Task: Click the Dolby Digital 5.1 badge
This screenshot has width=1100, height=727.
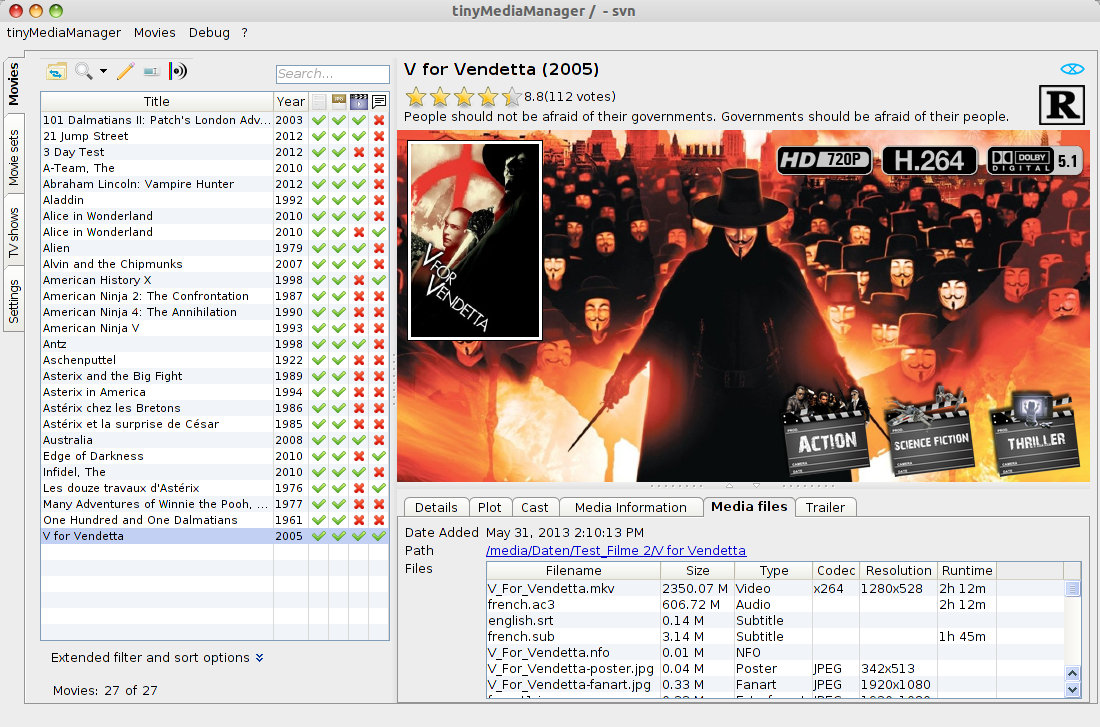Action: [1033, 161]
